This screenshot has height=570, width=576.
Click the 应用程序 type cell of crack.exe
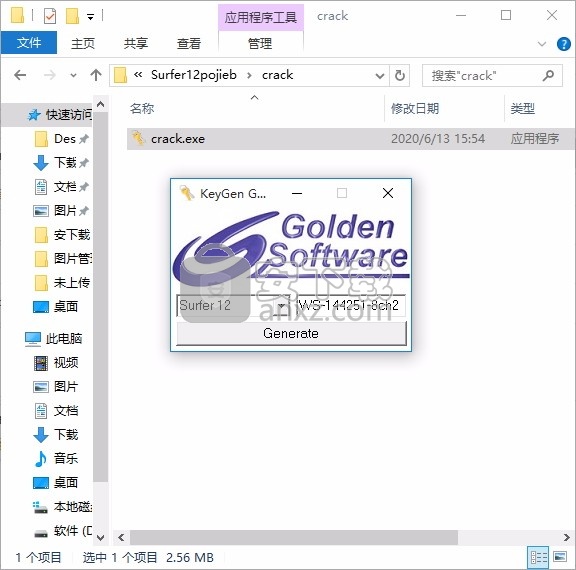tap(535, 139)
